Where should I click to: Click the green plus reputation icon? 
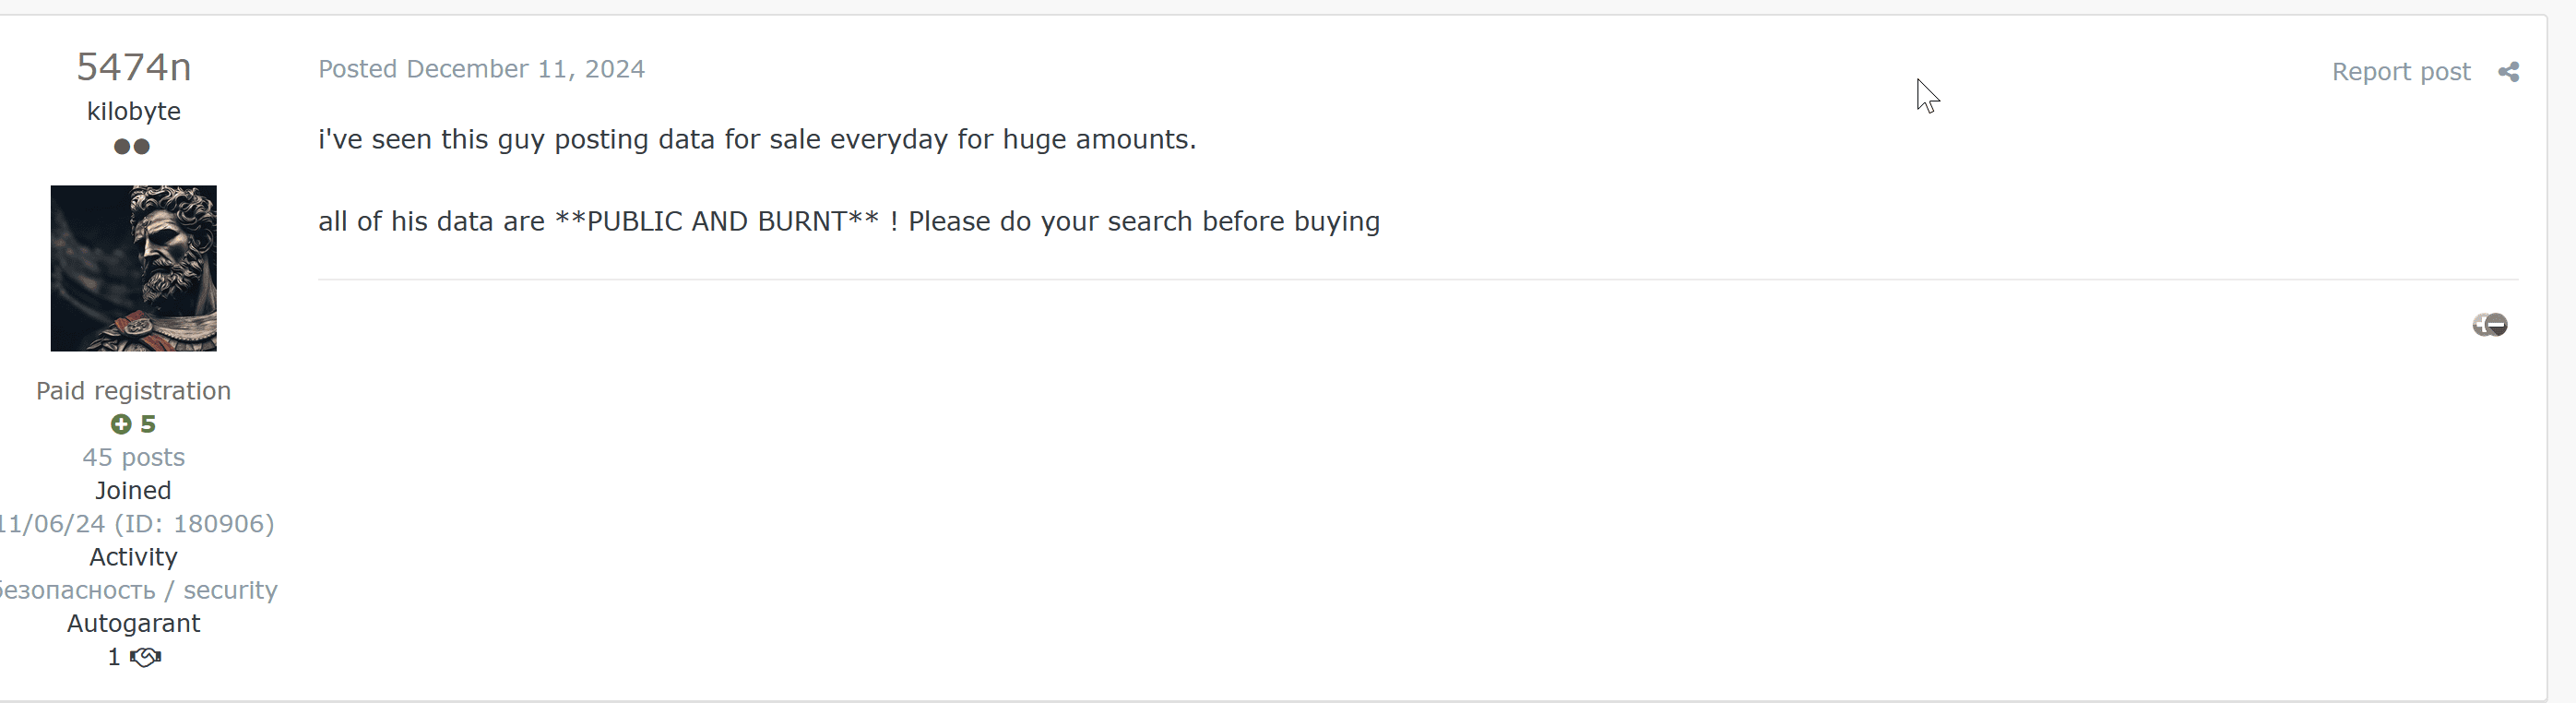(121, 424)
